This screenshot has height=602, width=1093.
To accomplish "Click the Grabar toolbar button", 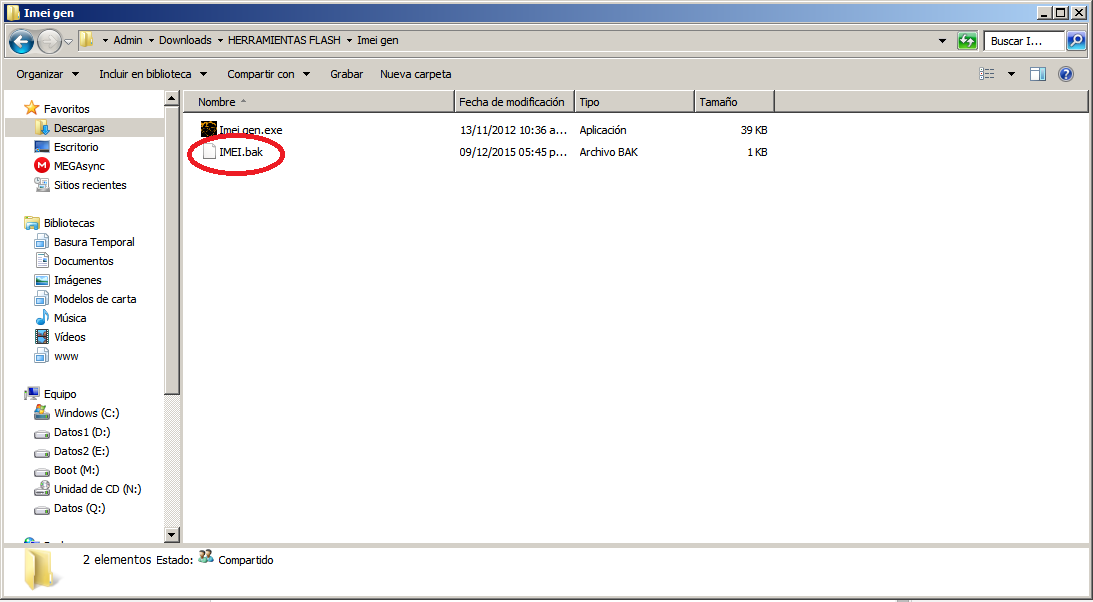I will 346,74.
